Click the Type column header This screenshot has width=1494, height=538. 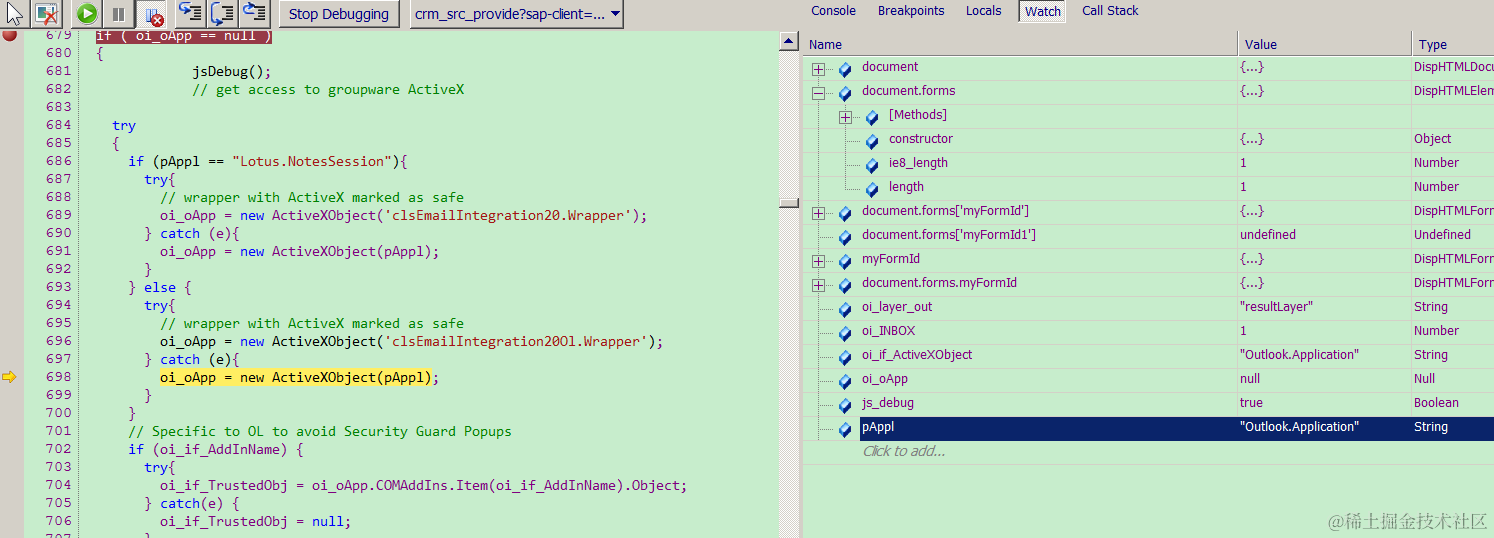(x=1453, y=44)
